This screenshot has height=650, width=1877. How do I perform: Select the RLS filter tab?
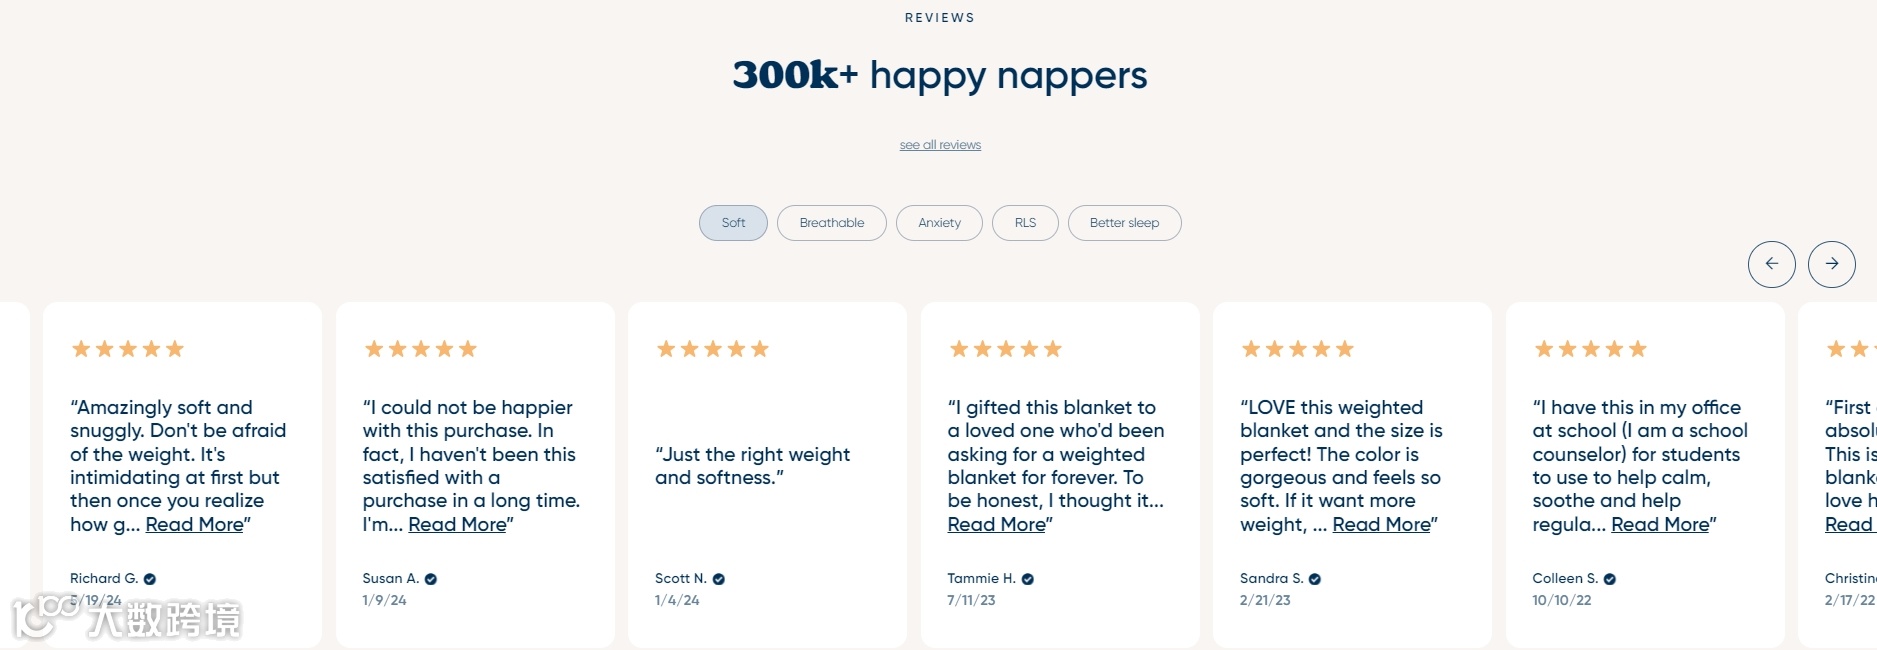point(1025,223)
